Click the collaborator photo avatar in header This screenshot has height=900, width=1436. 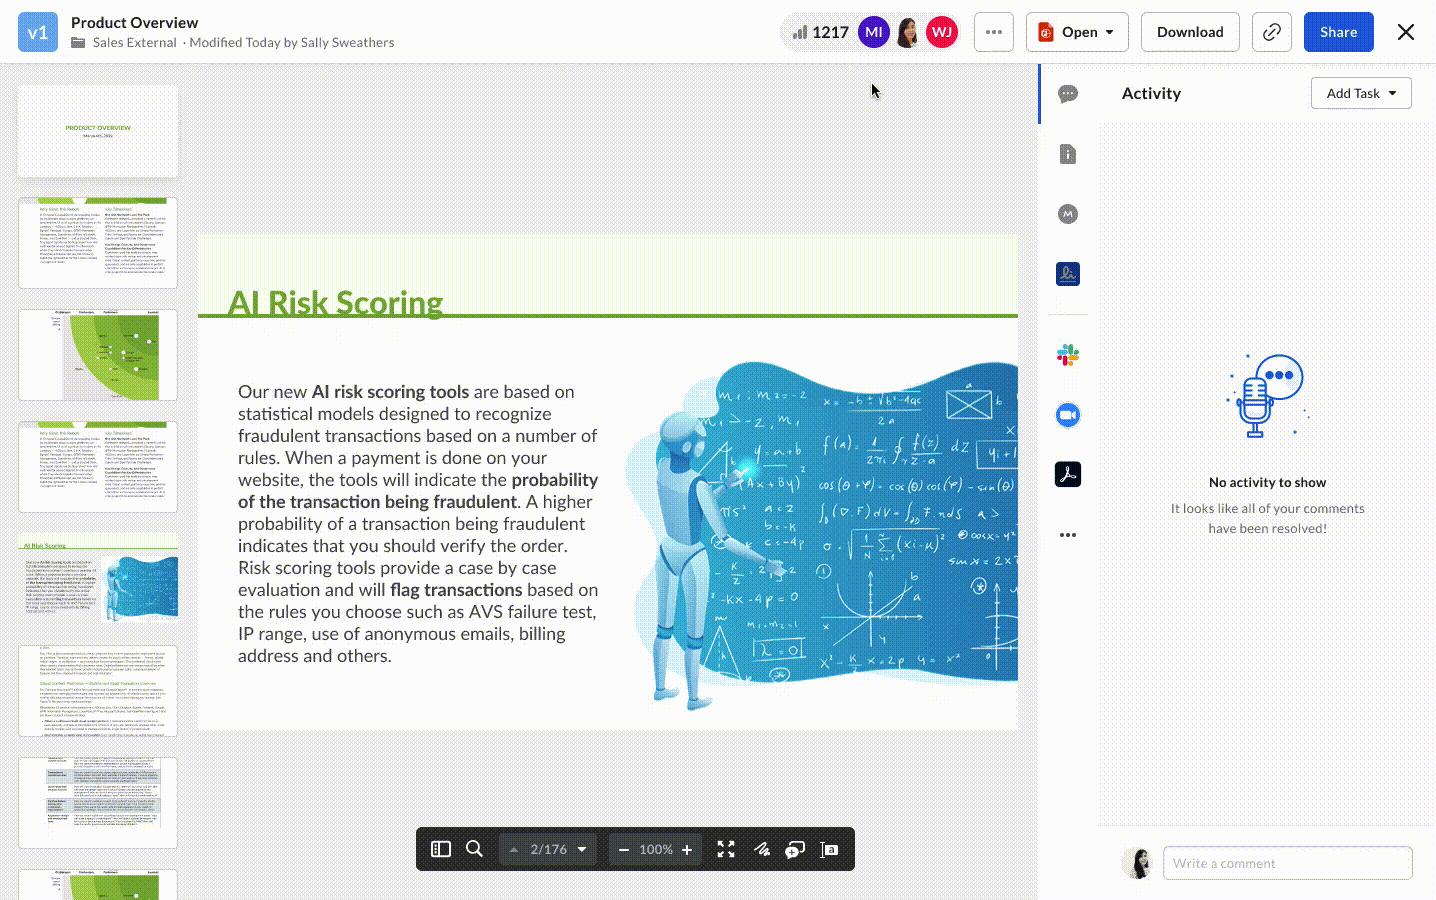[x=908, y=32]
